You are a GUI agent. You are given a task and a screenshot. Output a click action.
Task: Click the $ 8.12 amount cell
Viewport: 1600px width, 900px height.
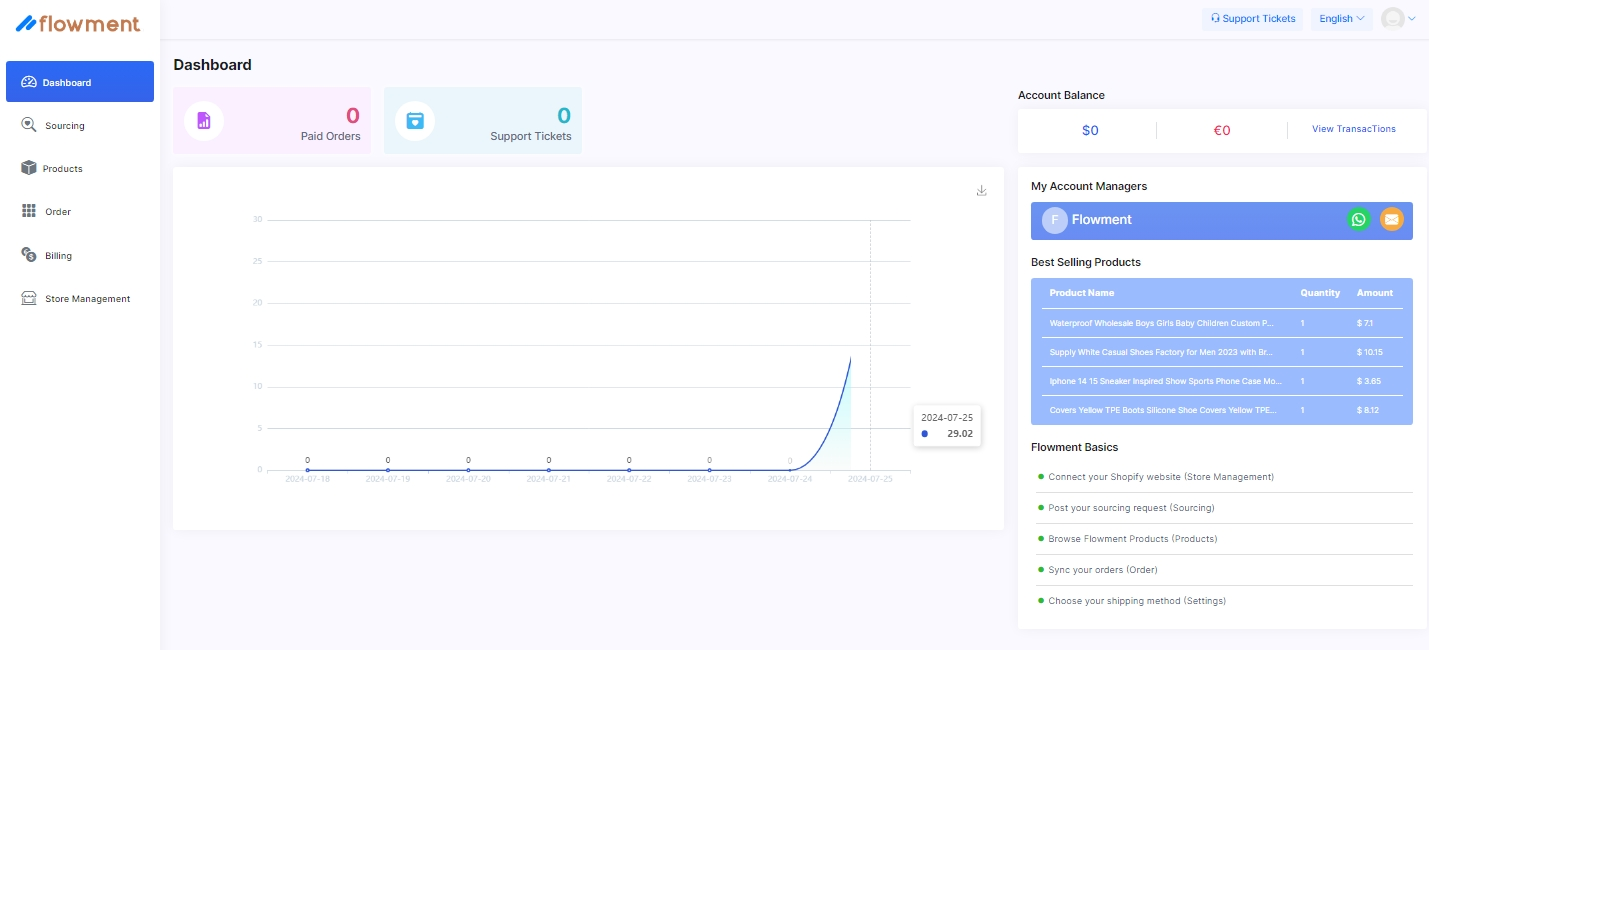pyautogui.click(x=1368, y=410)
